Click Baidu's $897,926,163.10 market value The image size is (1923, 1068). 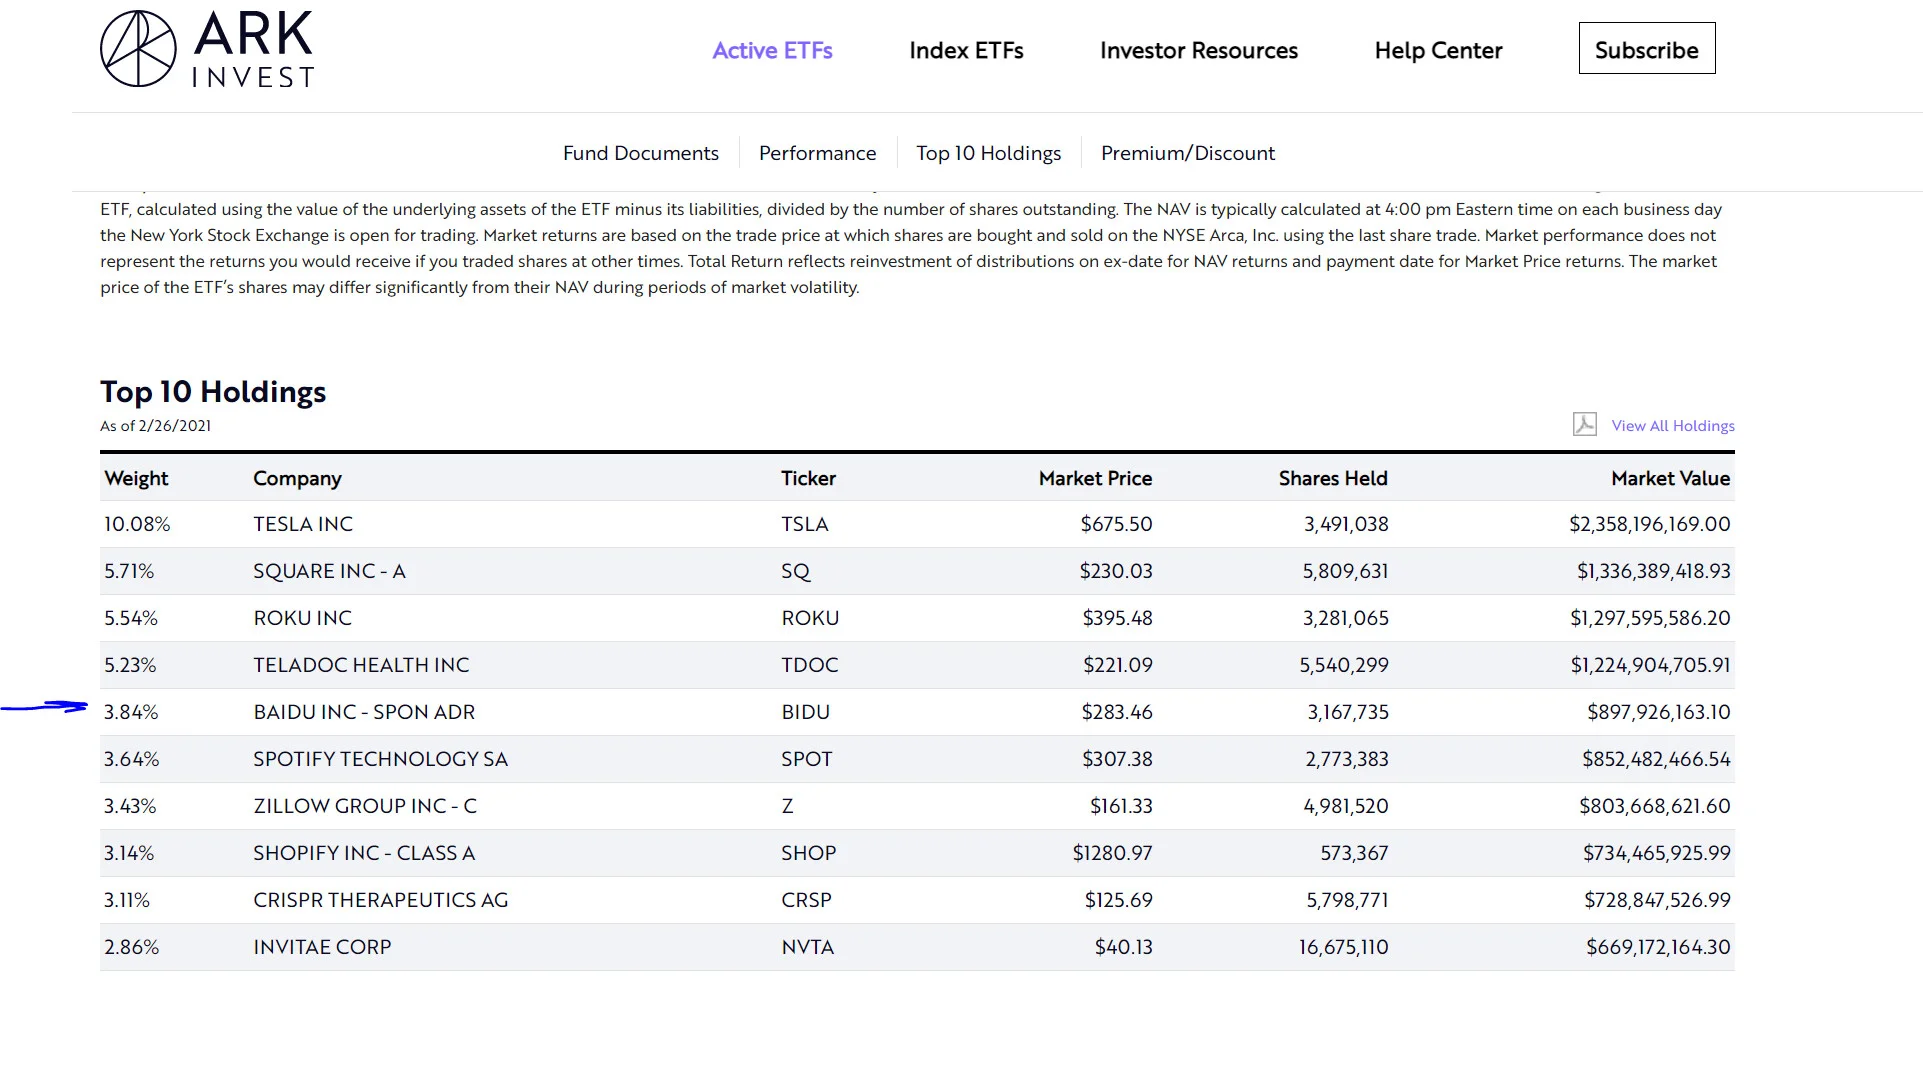pyautogui.click(x=1659, y=712)
